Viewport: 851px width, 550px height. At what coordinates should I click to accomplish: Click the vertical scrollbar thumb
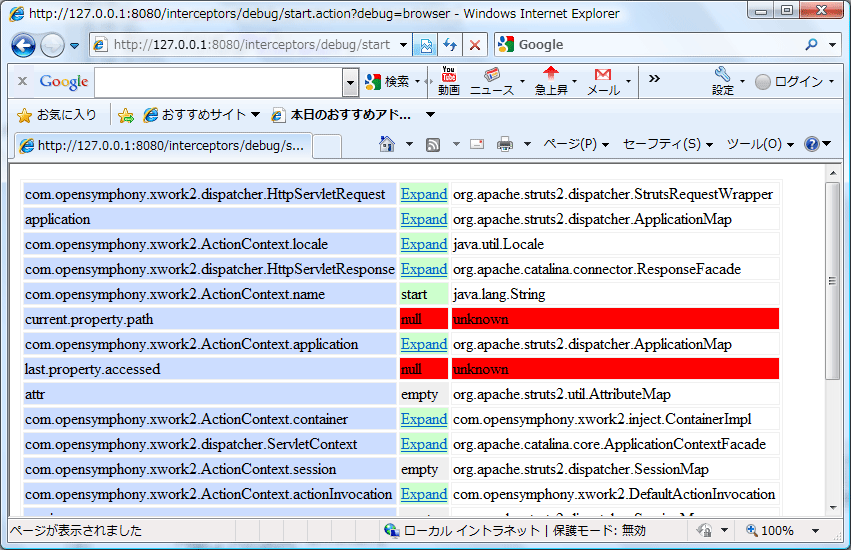point(833,281)
